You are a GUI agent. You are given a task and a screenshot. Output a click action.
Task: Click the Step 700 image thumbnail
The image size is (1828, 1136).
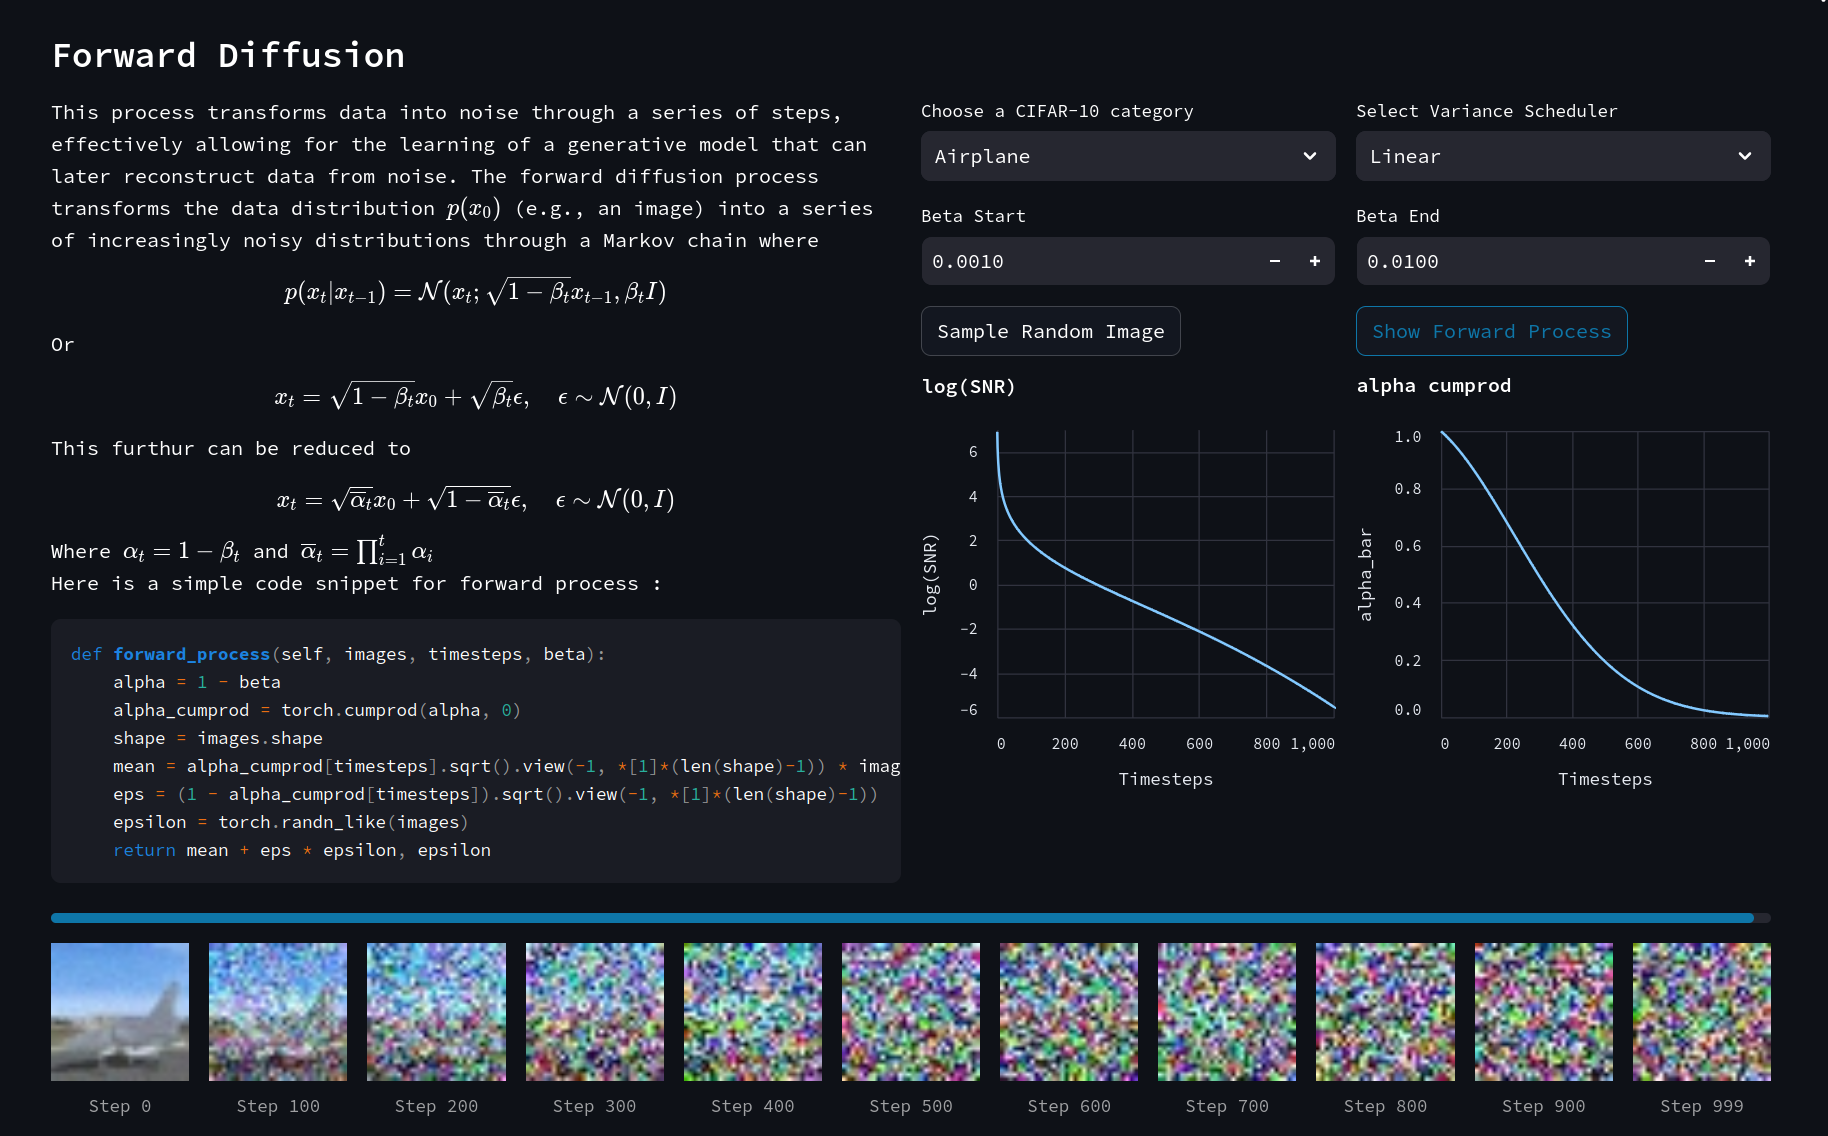point(1227,1011)
